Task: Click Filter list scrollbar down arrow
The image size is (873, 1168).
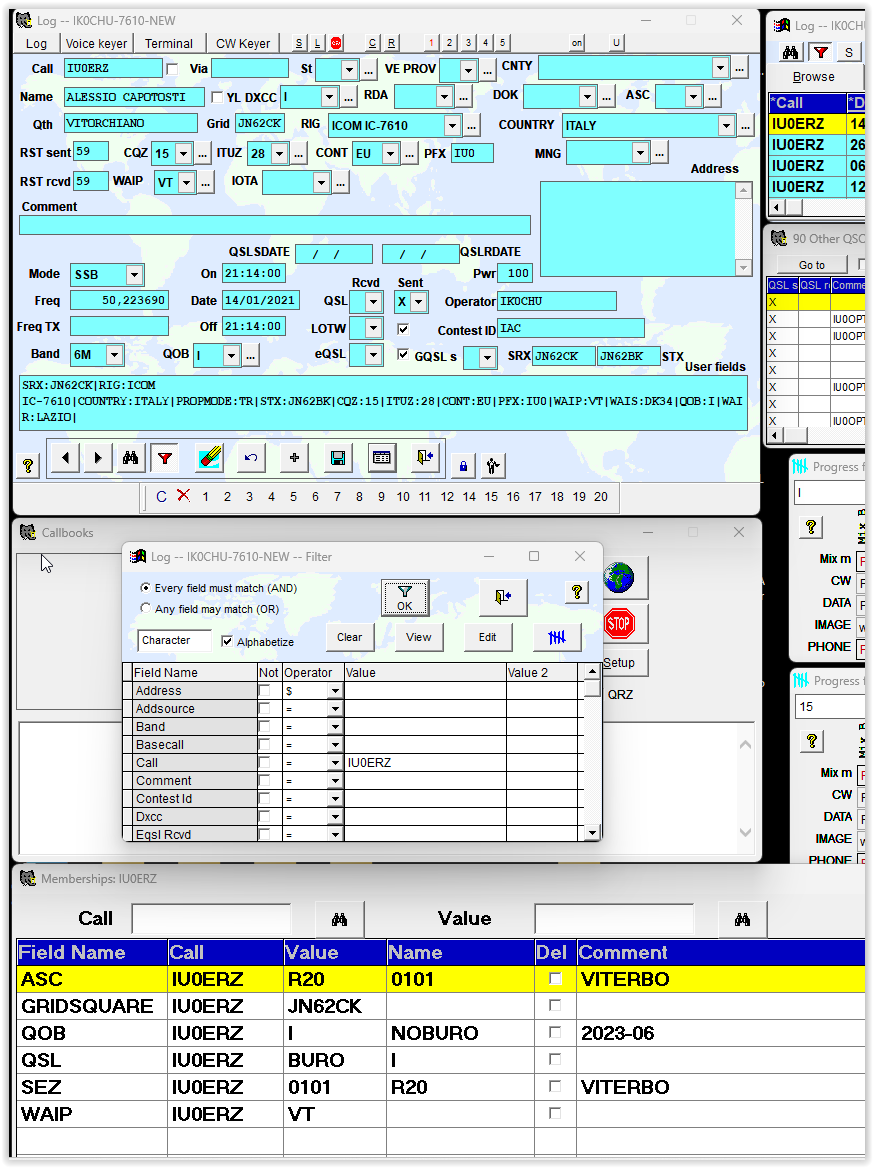Action: tap(592, 833)
